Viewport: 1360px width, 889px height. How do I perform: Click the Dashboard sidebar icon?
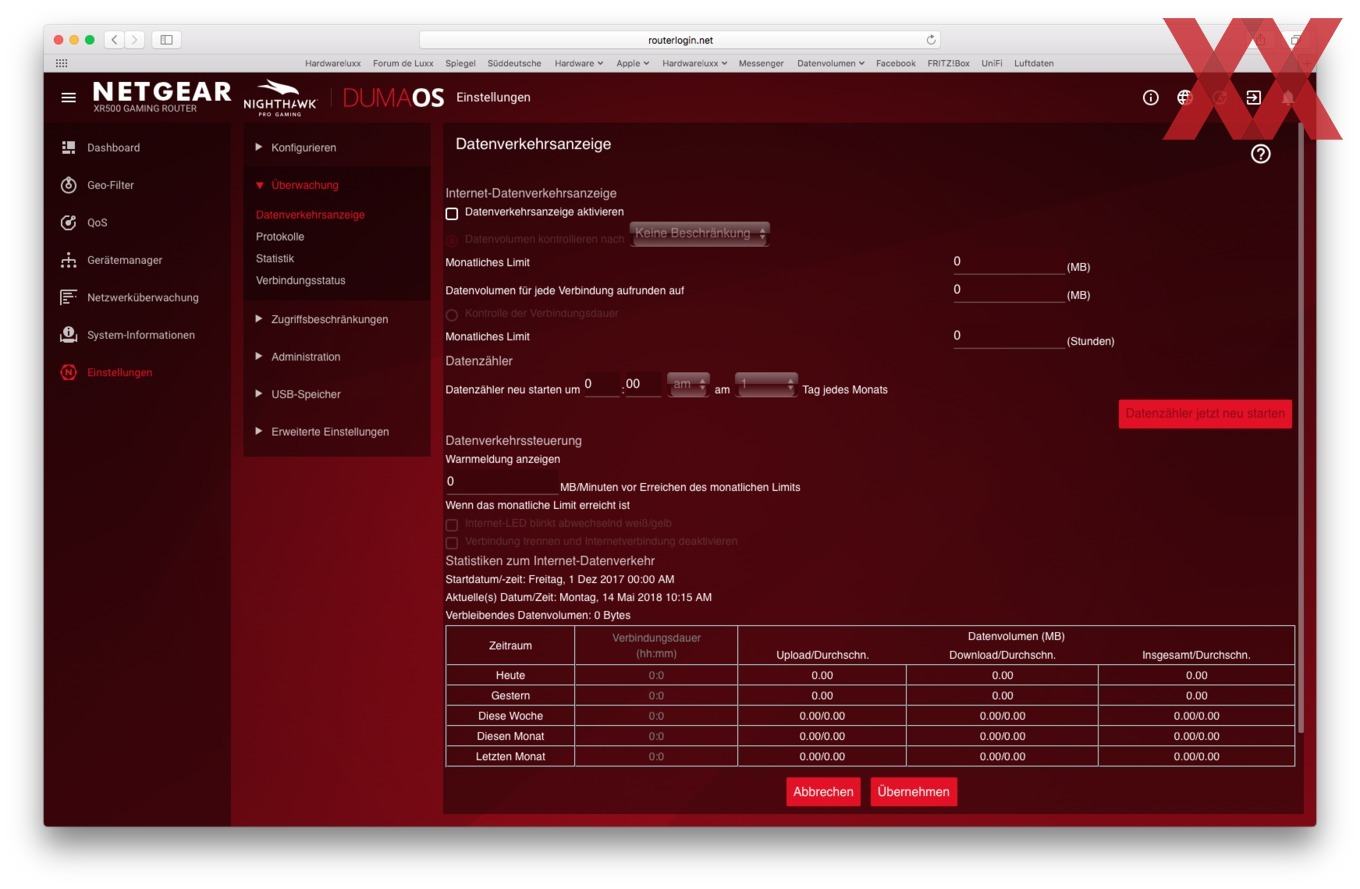(68, 148)
